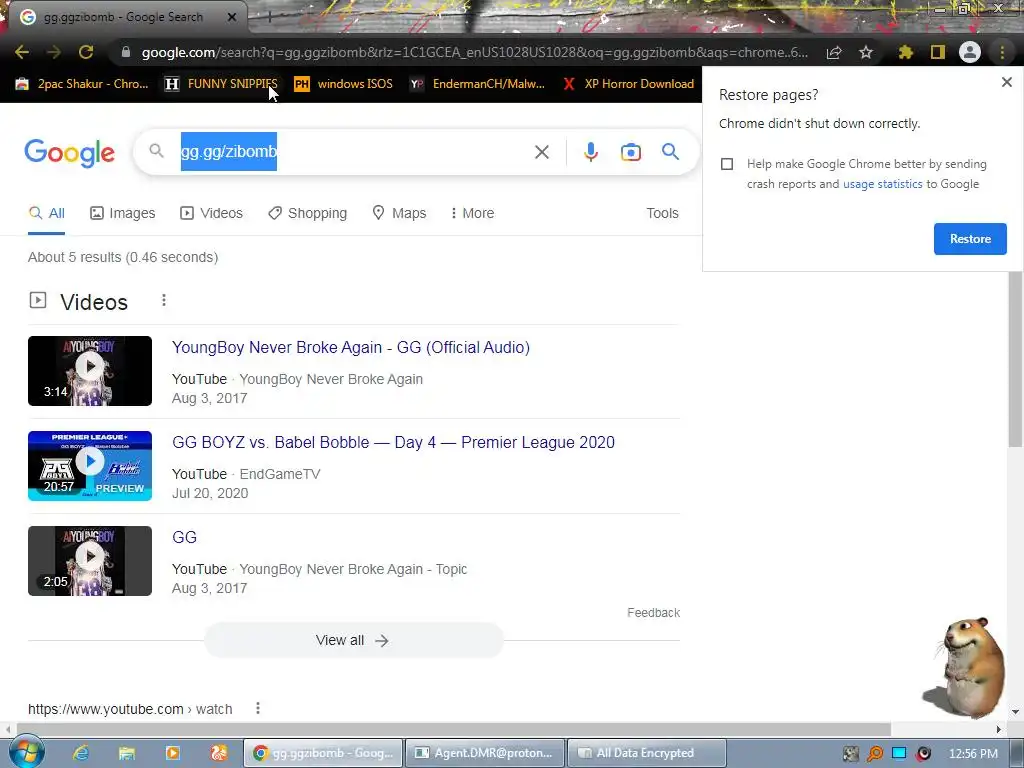Launch Internet Explorer from the taskbar
The width and height of the screenshot is (1024, 768).
(x=81, y=753)
